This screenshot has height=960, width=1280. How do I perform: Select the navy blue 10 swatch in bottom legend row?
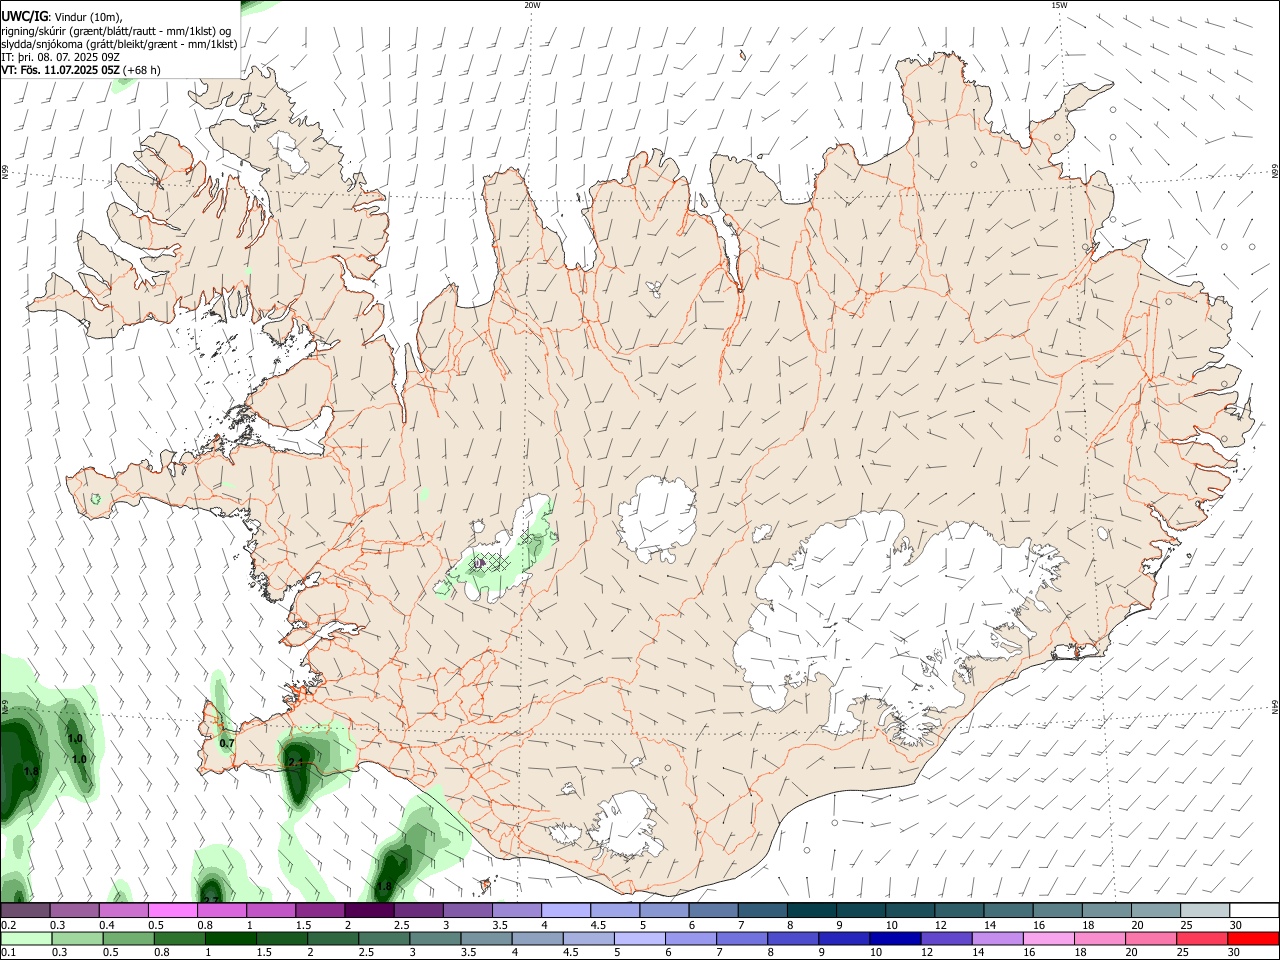click(x=894, y=938)
